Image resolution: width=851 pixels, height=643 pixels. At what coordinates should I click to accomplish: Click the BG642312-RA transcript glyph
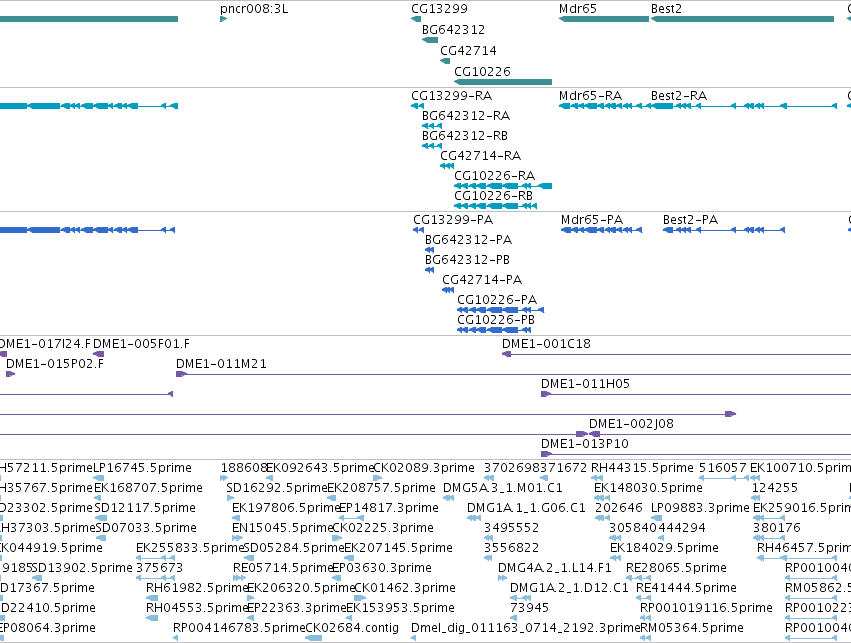(x=432, y=126)
